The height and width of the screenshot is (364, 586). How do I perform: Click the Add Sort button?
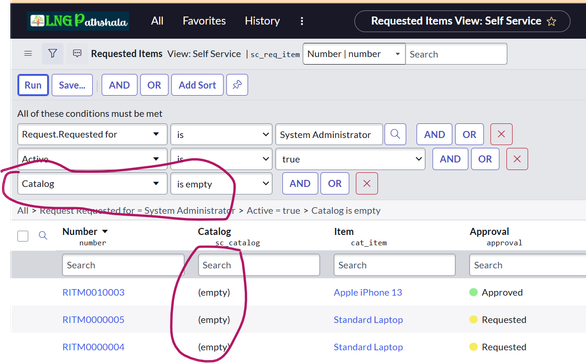tap(197, 85)
